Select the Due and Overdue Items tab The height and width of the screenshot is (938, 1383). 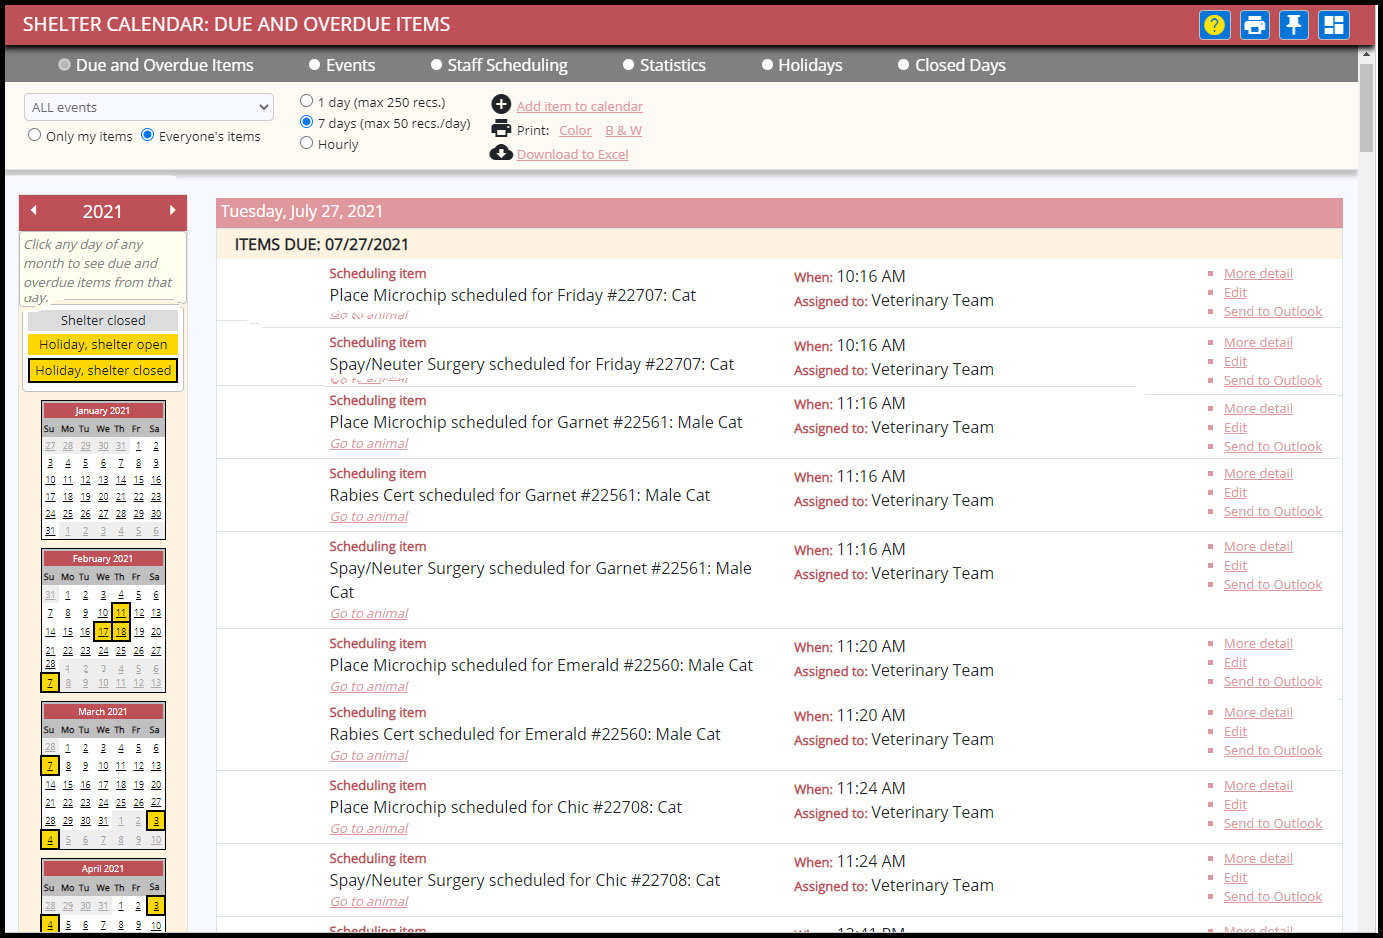point(156,65)
